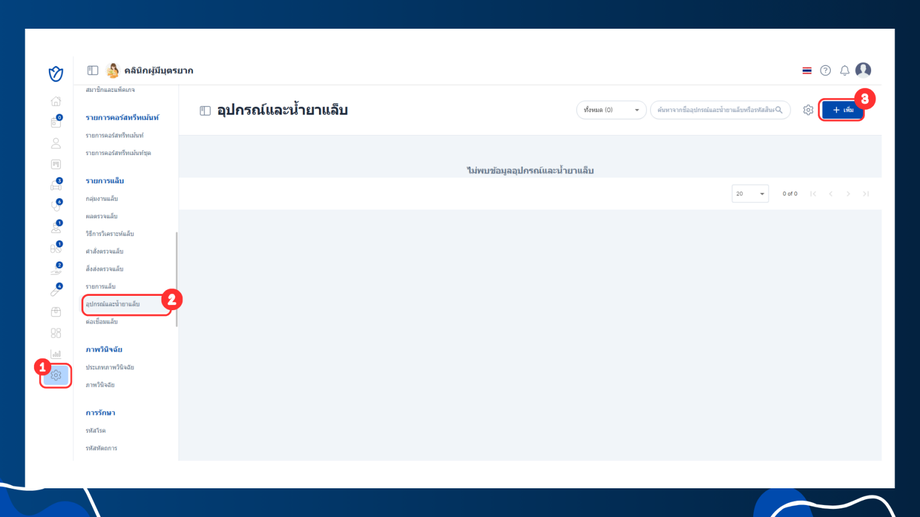
Task: Open ประเภทภาพวินิจฉัย menu item
Action: pos(110,367)
